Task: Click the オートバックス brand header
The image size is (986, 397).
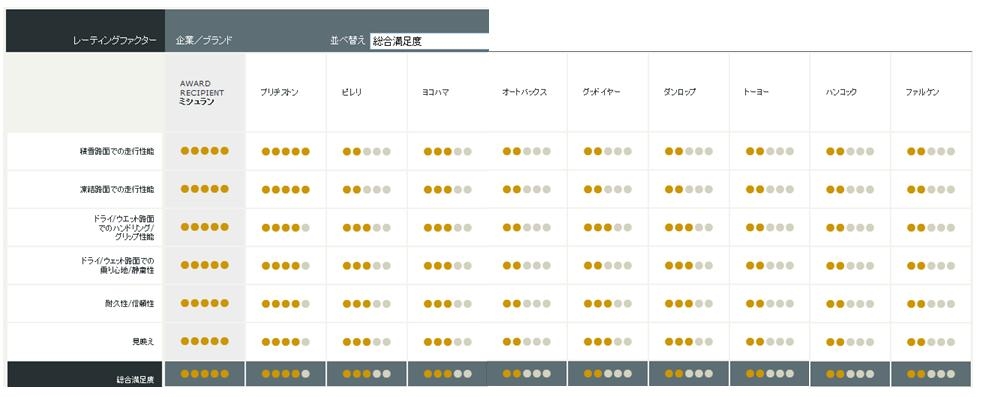Action: (524, 92)
